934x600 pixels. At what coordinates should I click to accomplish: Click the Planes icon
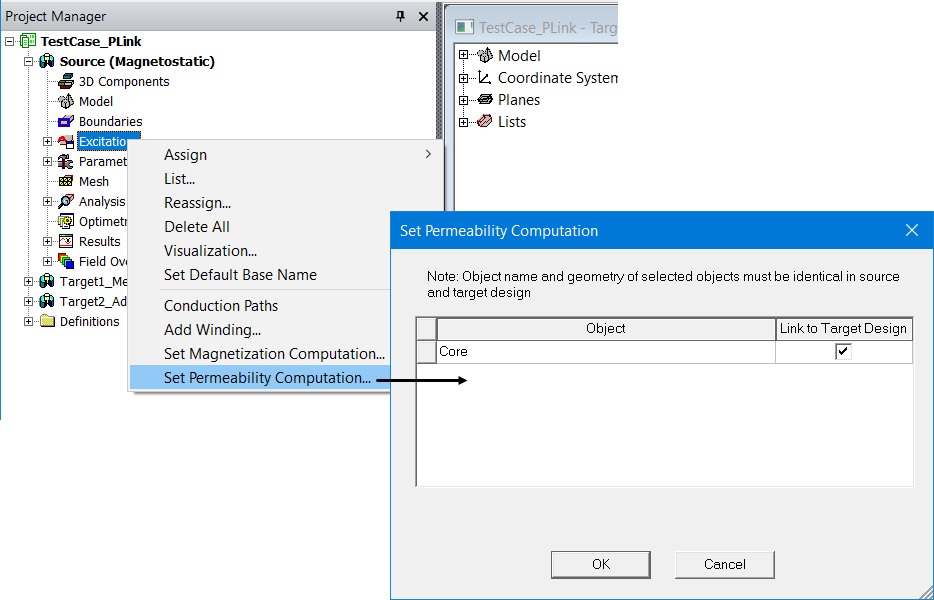[x=485, y=100]
